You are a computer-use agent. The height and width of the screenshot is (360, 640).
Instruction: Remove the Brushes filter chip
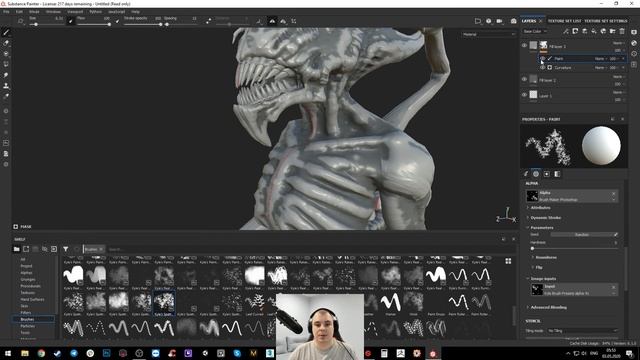point(101,249)
